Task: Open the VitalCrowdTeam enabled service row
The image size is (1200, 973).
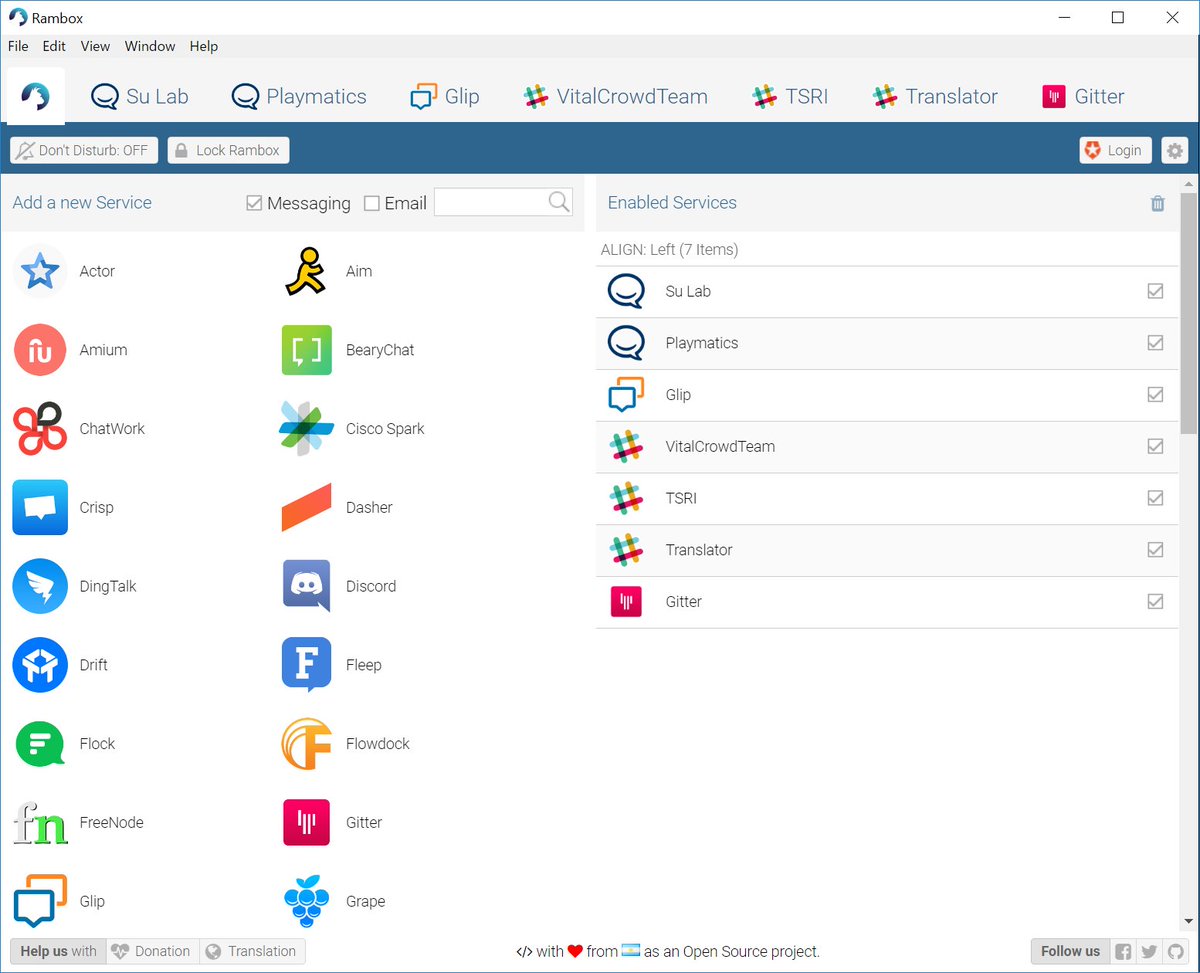Action: [x=886, y=447]
